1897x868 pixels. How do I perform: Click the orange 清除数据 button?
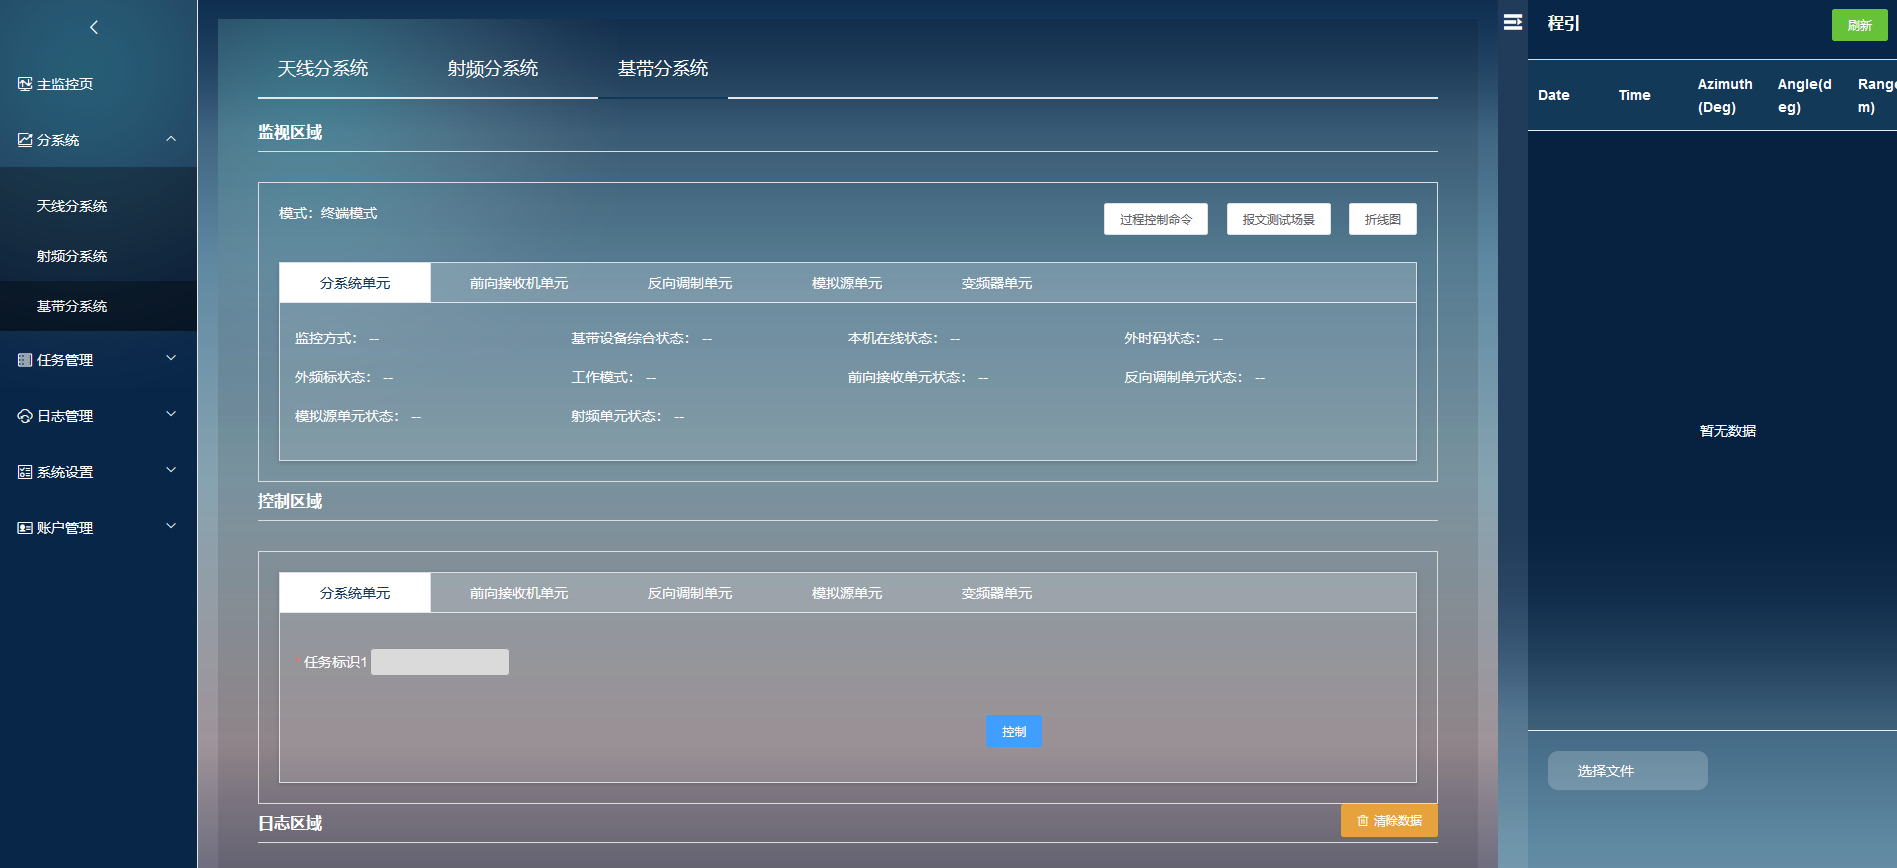(1389, 820)
